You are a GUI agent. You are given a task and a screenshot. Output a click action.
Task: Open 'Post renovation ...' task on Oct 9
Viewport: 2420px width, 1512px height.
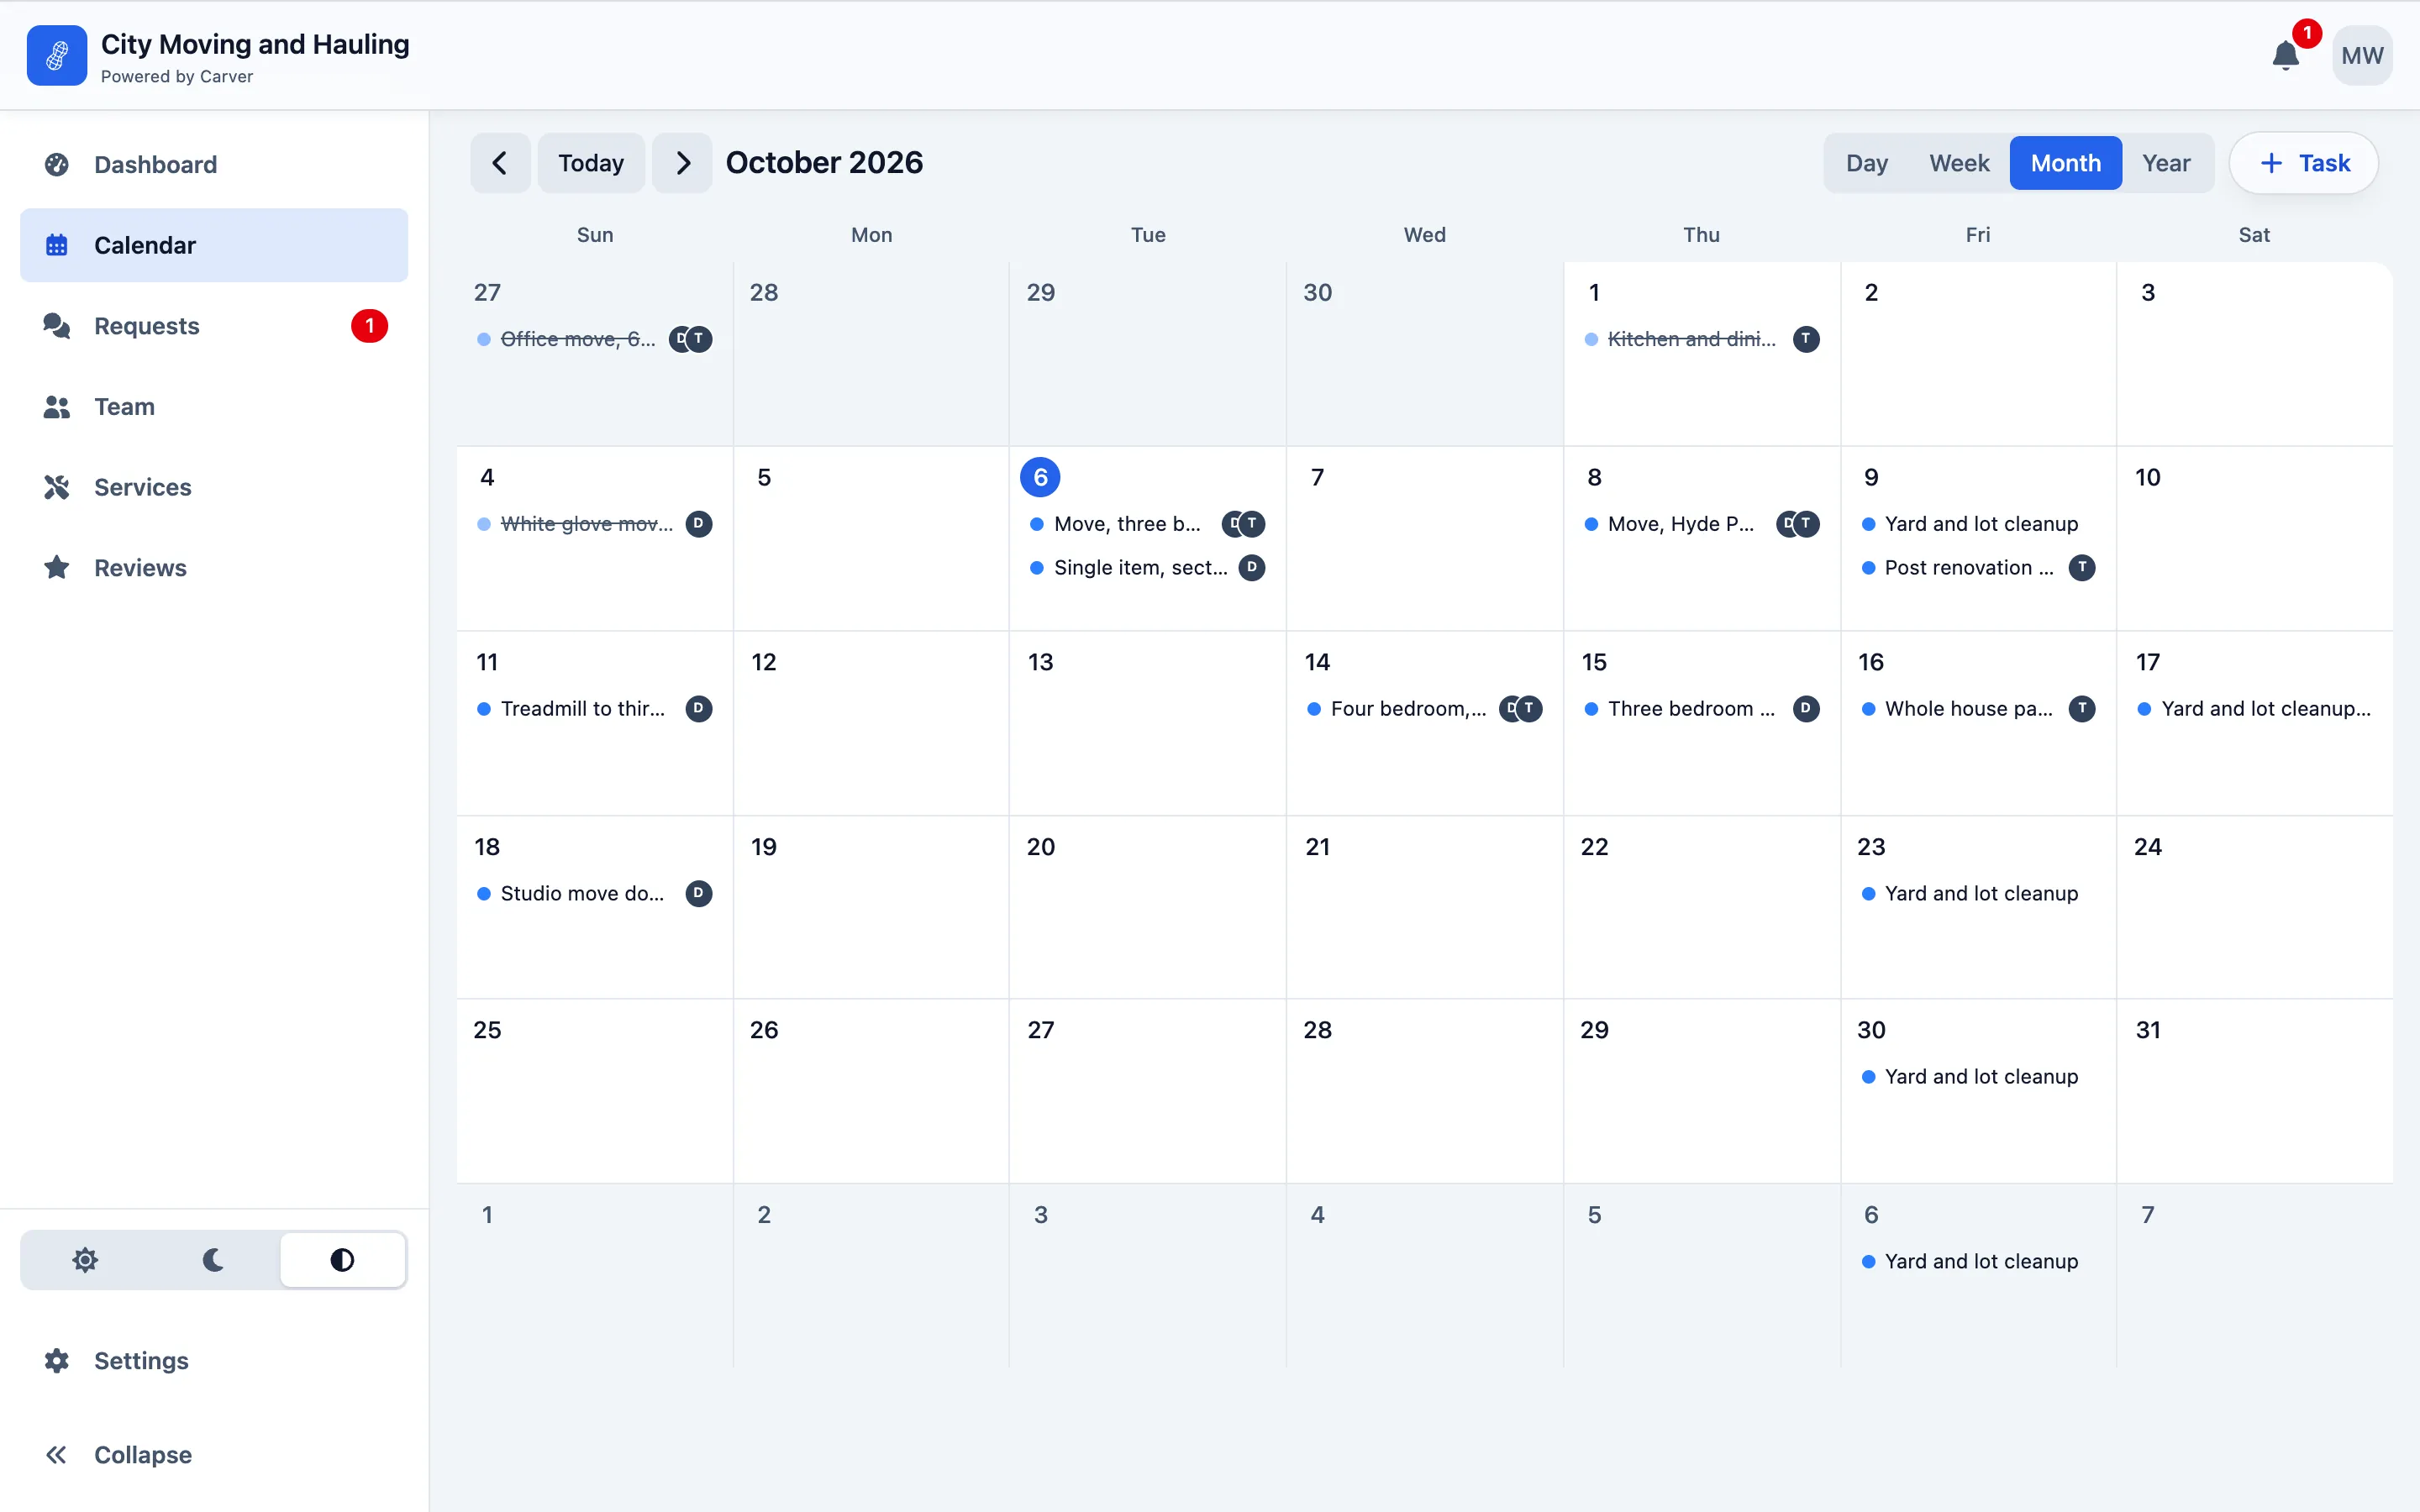[1978, 568]
